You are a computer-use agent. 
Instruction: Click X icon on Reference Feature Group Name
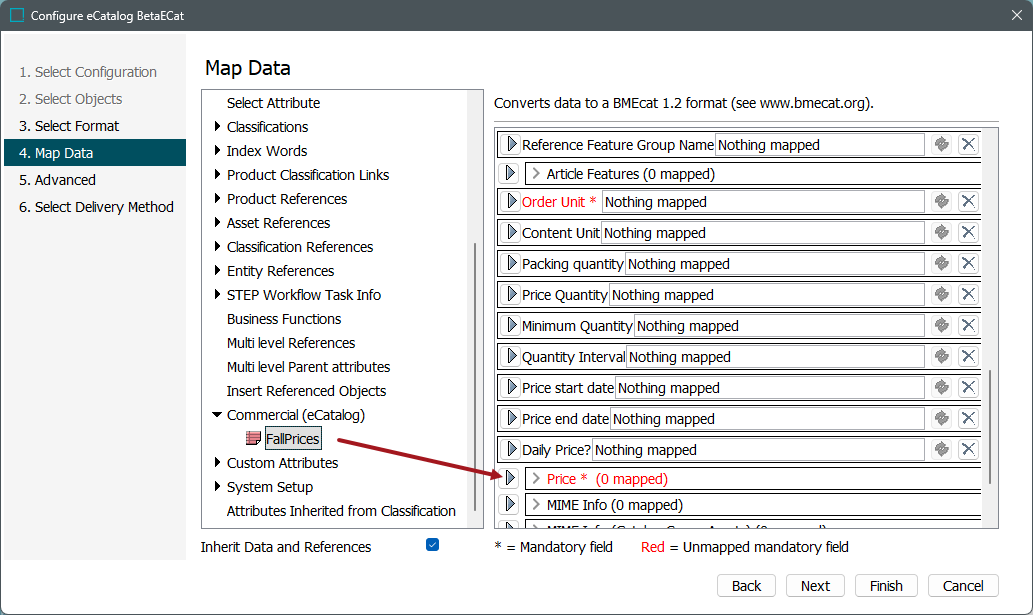point(968,145)
